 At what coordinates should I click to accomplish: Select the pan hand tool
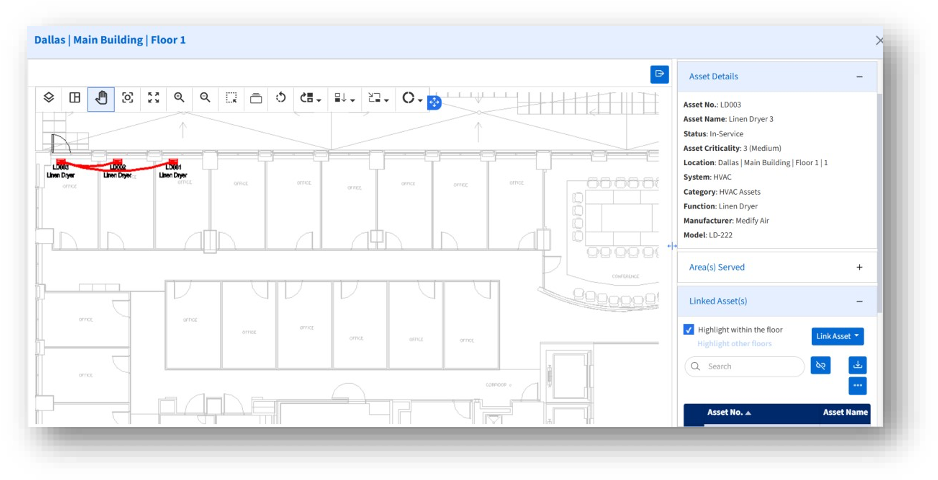click(x=101, y=98)
